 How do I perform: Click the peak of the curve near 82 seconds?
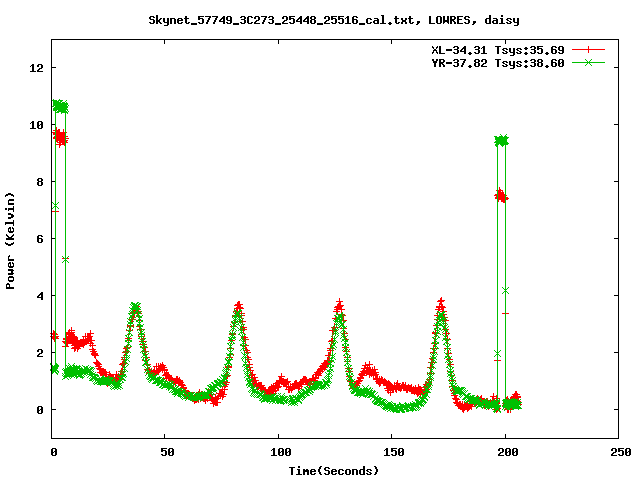pyautogui.click(x=239, y=306)
